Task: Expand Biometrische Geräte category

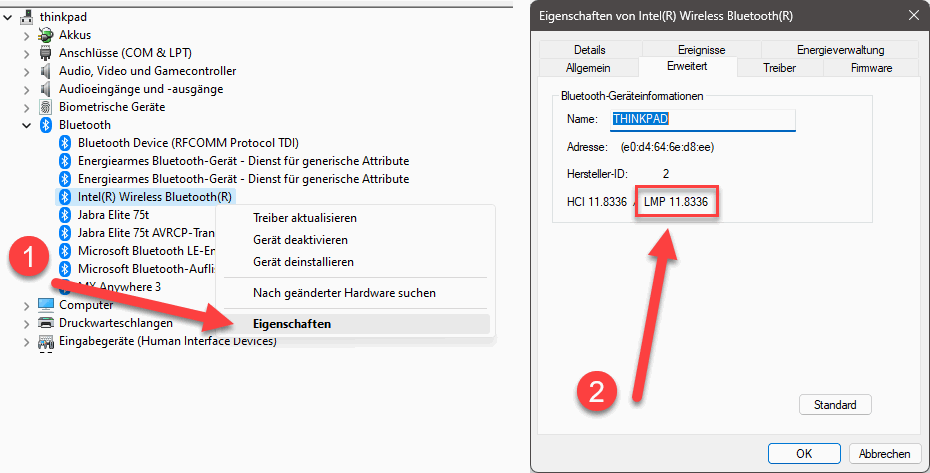Action: pos(26,107)
